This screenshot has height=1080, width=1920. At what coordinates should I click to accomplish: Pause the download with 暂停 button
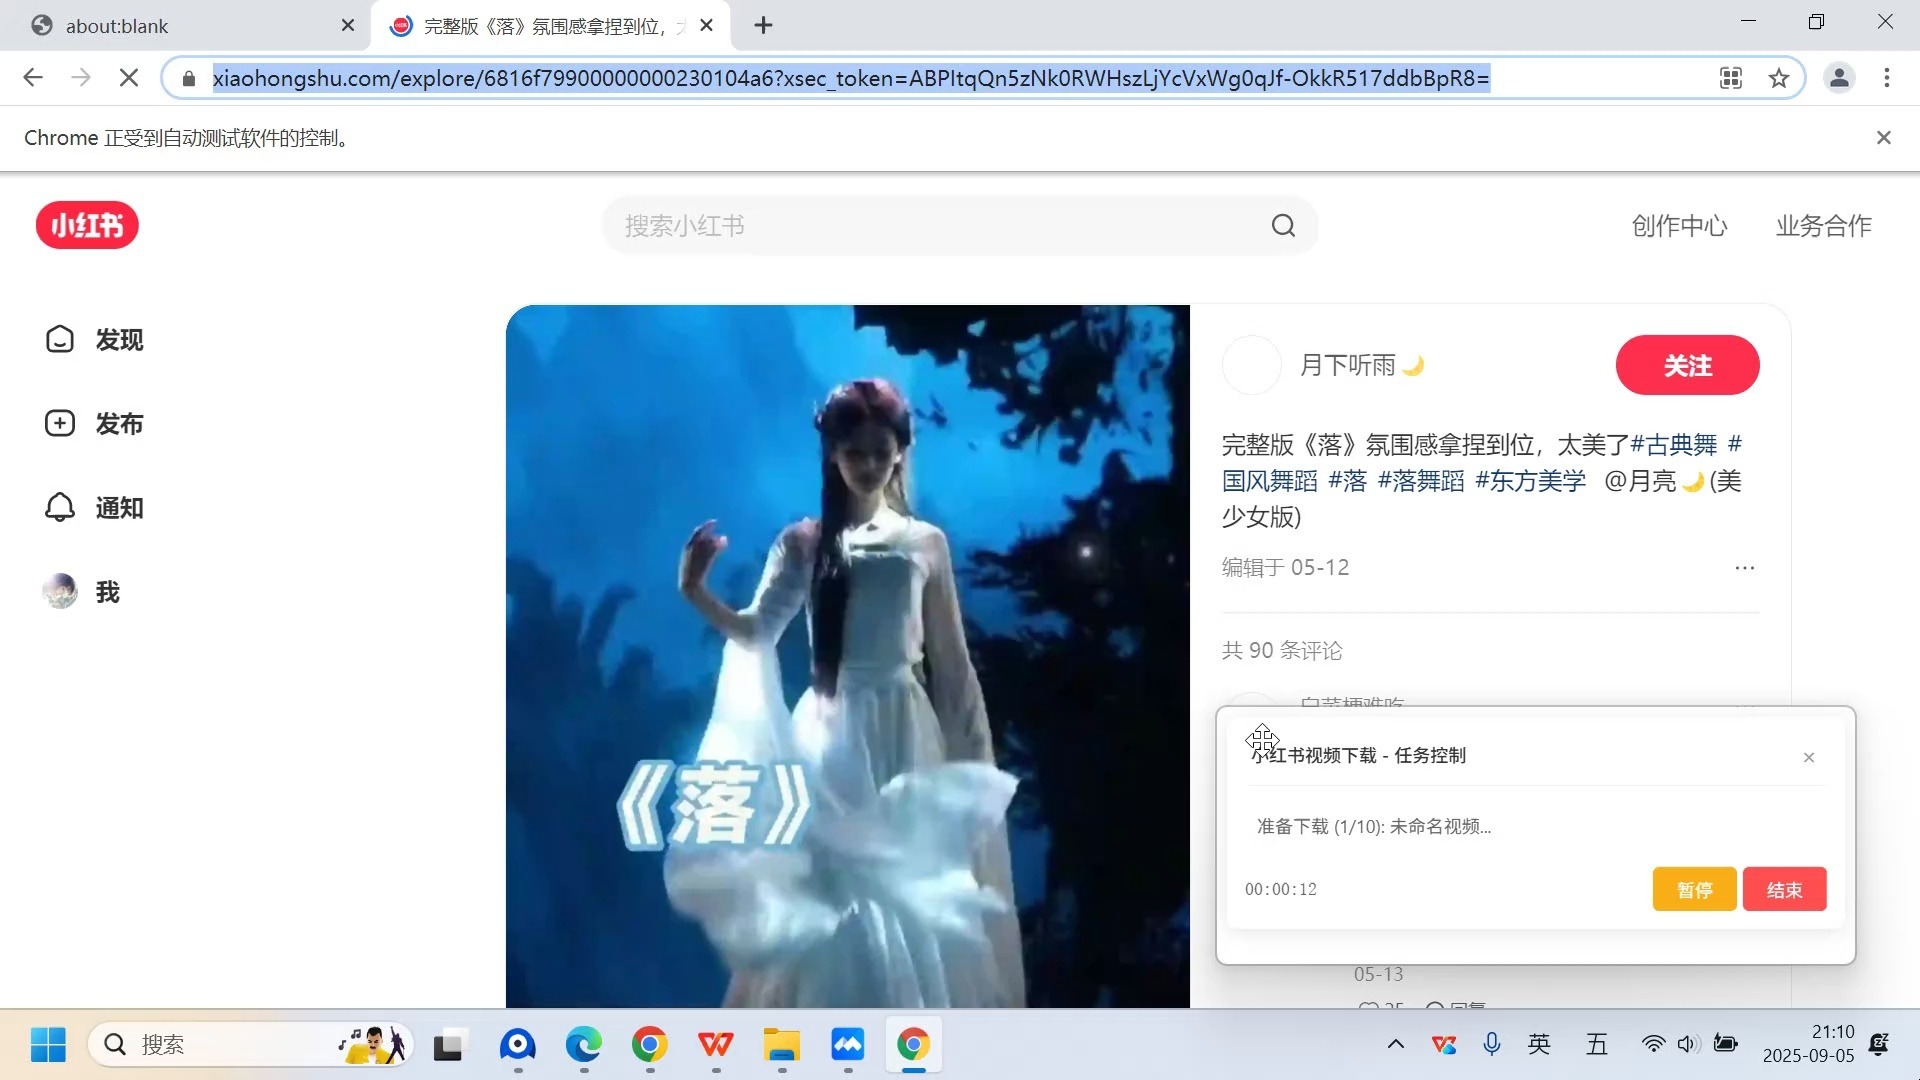point(1694,889)
